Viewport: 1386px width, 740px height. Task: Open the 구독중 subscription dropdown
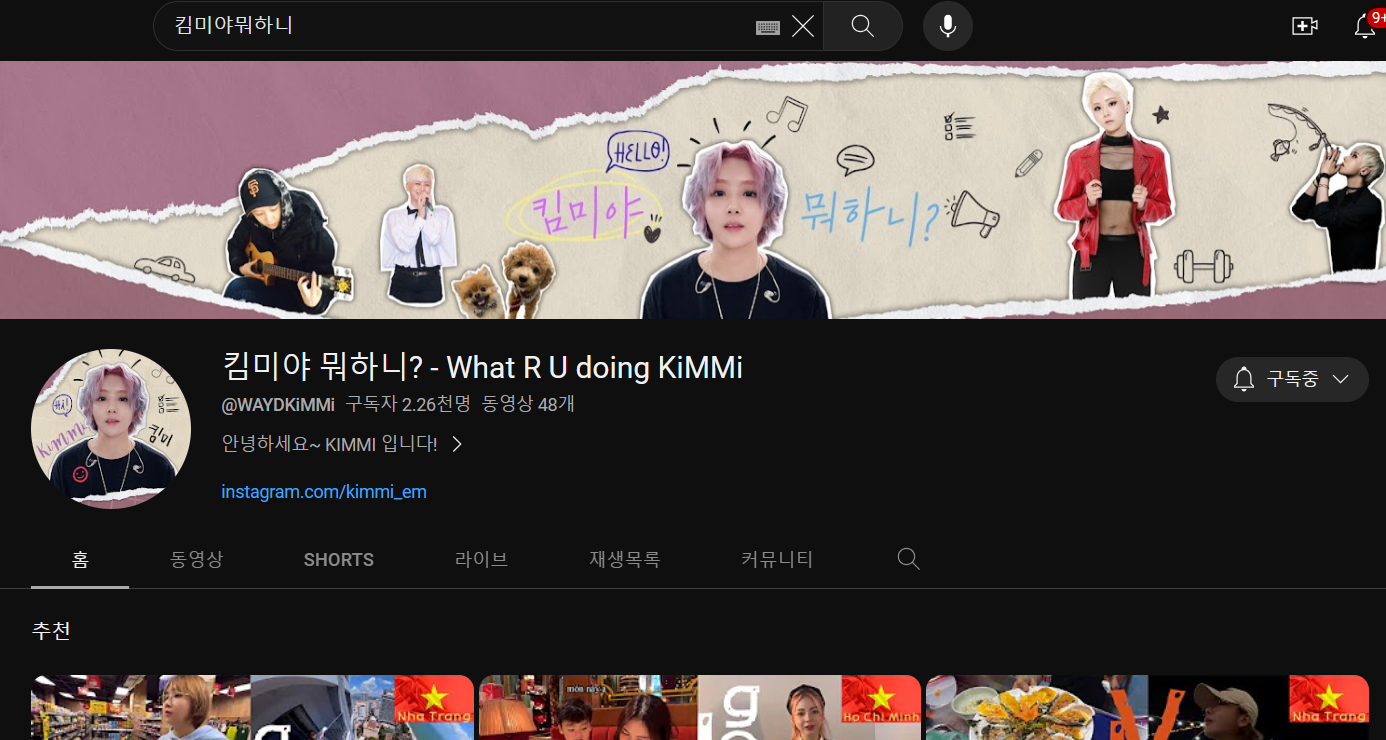[1292, 379]
